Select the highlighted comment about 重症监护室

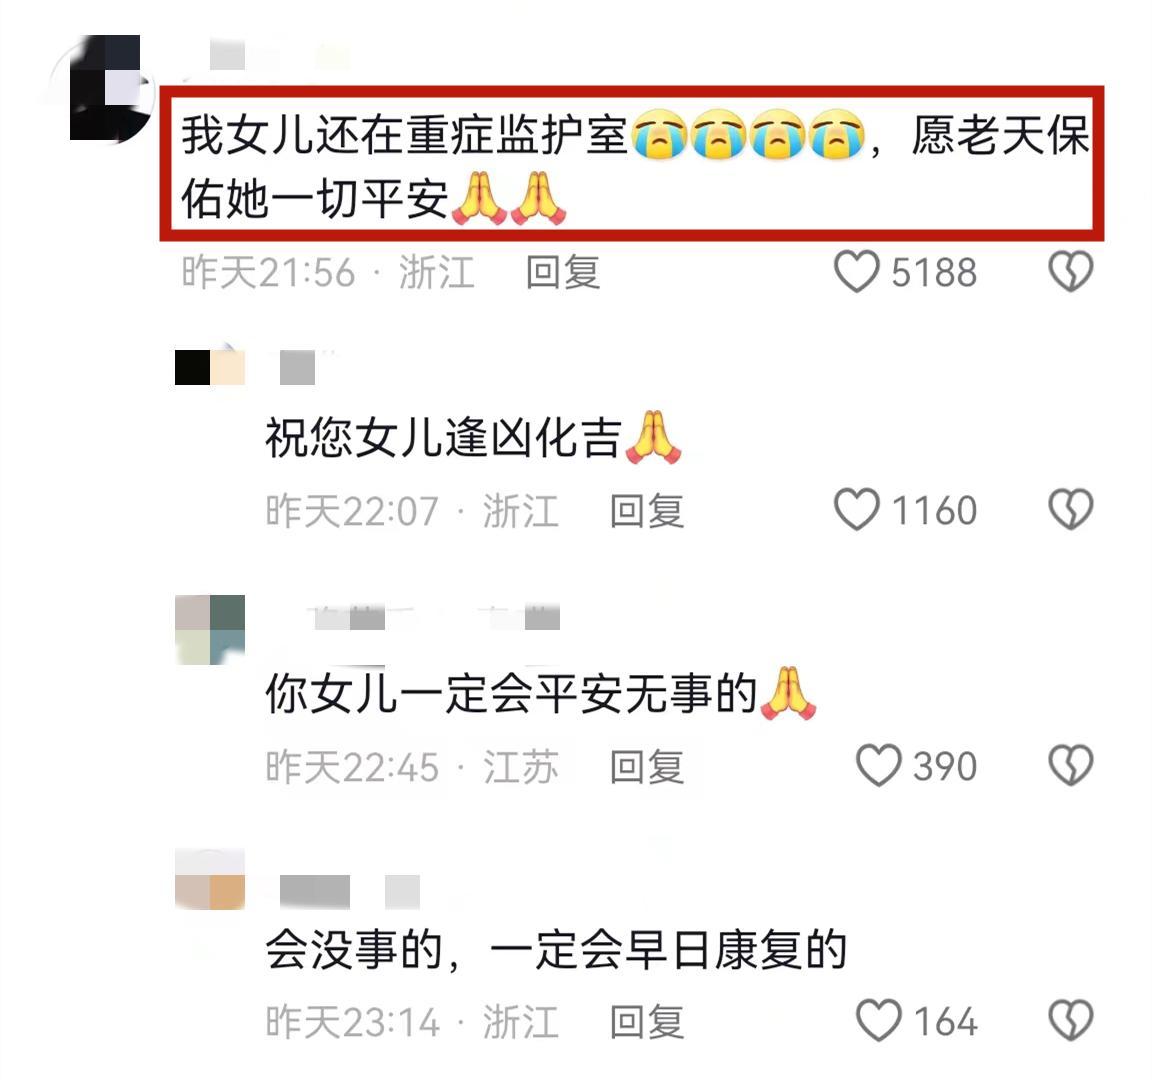(x=633, y=165)
